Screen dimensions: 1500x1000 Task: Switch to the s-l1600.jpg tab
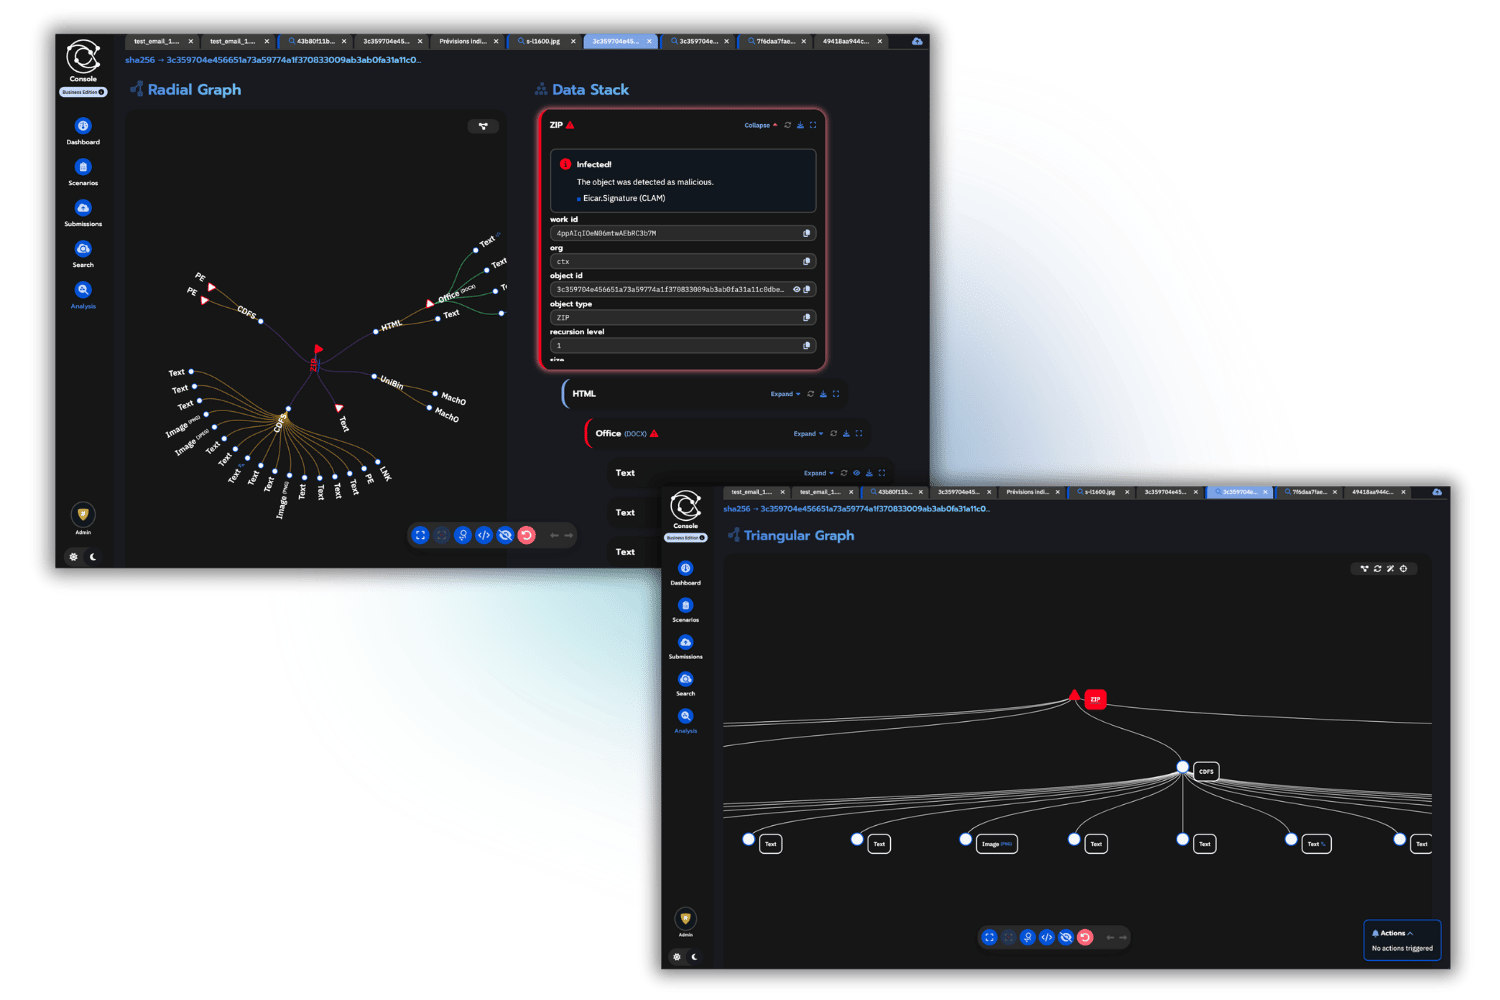[x=541, y=41]
